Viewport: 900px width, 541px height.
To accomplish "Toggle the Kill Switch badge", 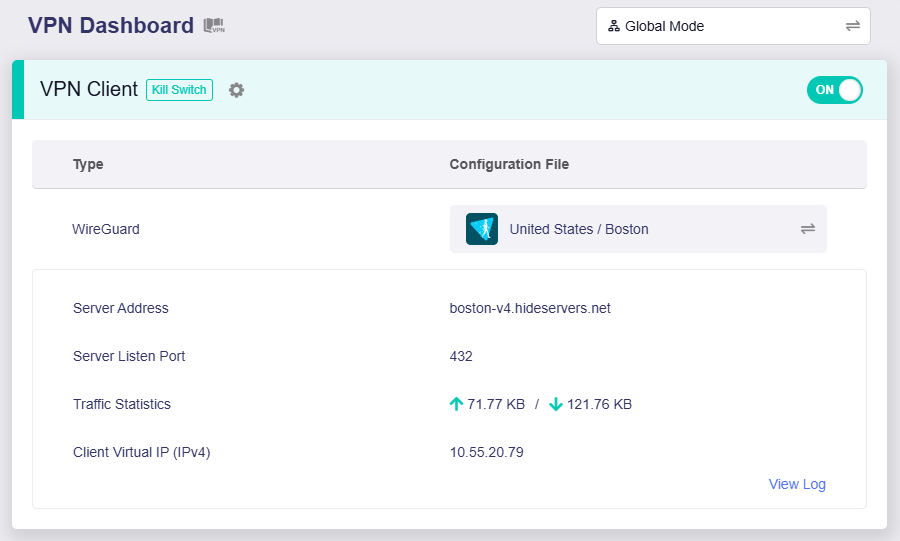I will tap(179, 90).
